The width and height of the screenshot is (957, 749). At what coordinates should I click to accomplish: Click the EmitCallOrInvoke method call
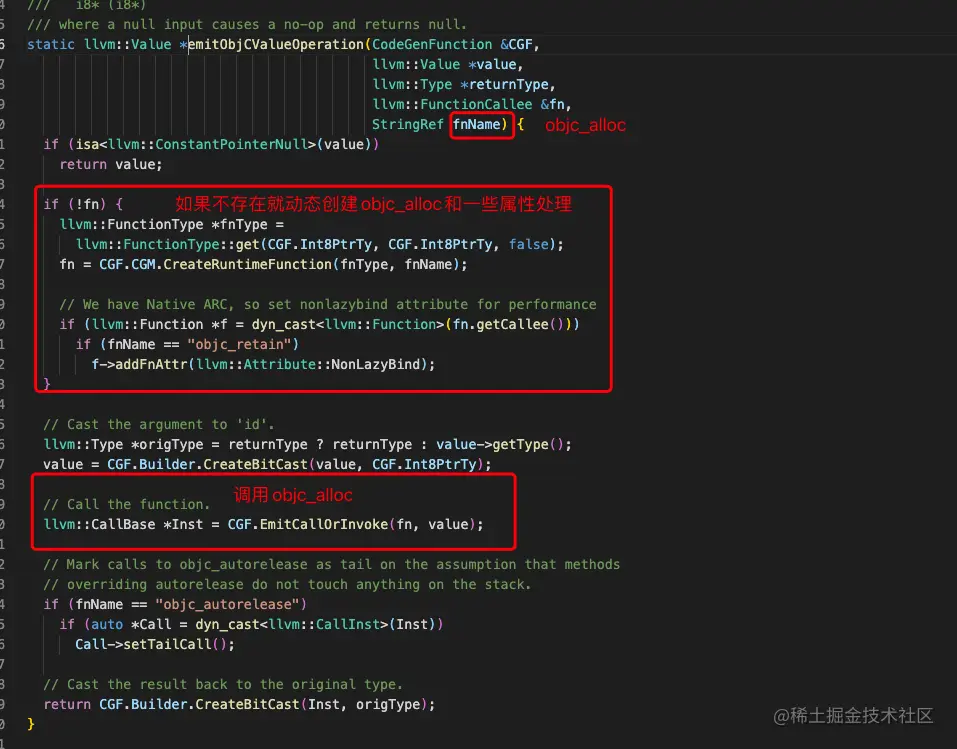point(323,525)
